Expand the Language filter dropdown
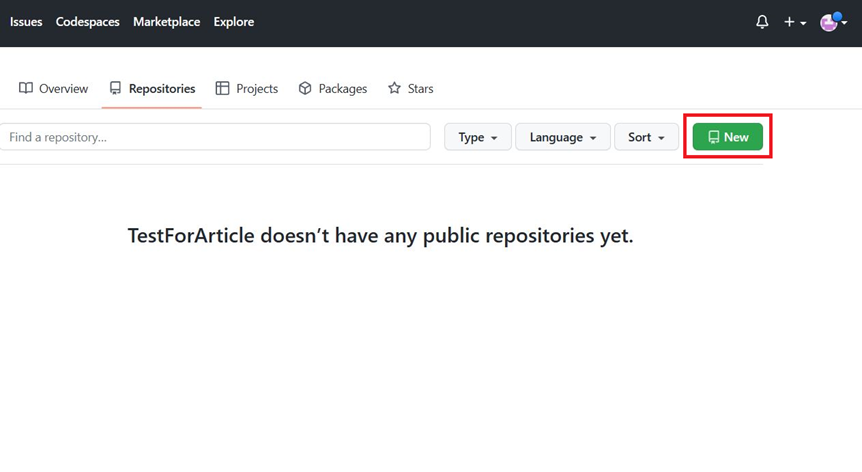This screenshot has width=862, height=472. (563, 137)
